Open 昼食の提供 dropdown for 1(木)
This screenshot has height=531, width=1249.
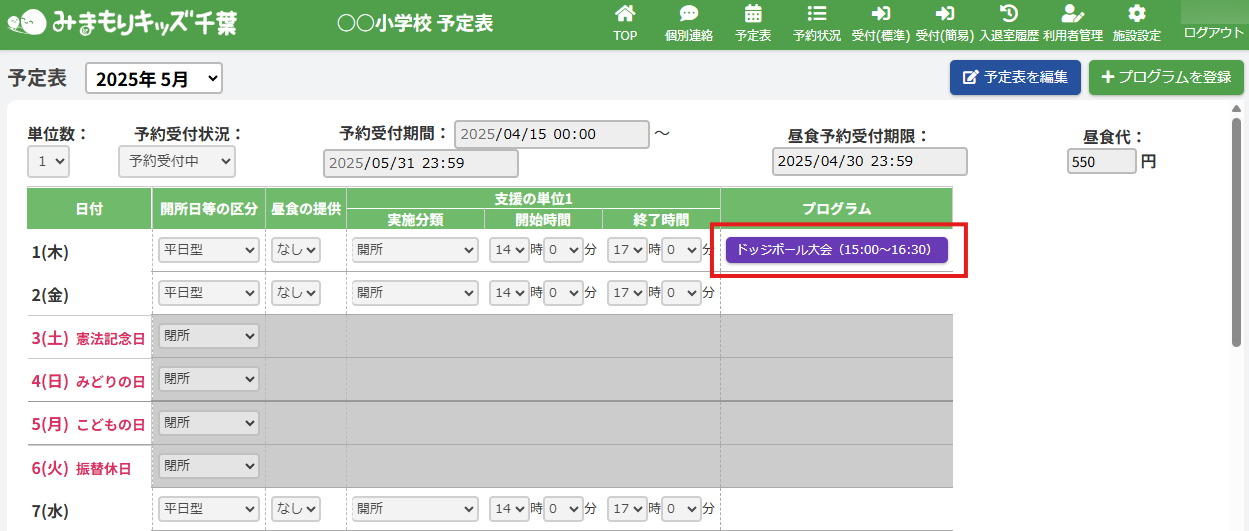click(296, 250)
